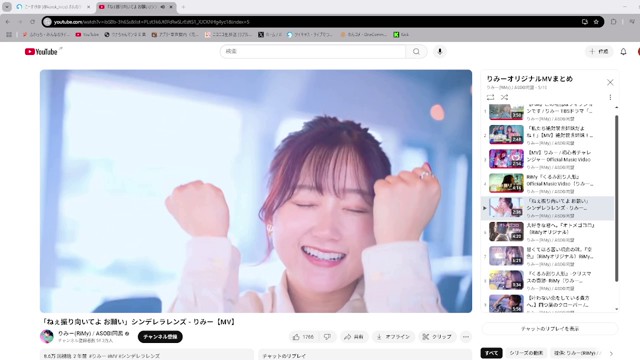
Task: Toggle playlist shuffle
Action: [504, 97]
